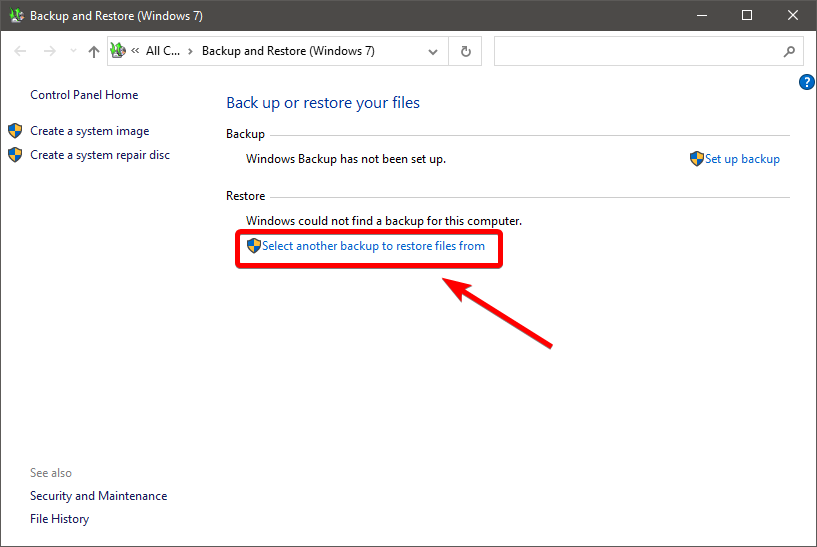Open 'Security and Maintenance' link
The width and height of the screenshot is (817, 547).
tap(98, 496)
